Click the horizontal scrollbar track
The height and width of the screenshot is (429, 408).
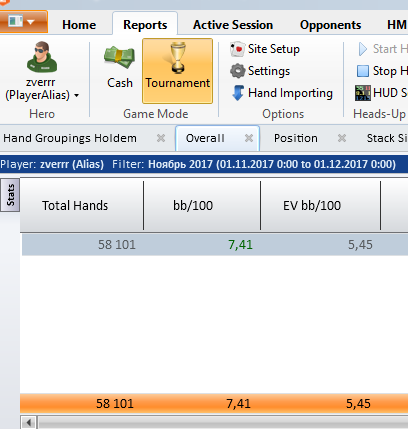pyautogui.click(x=223, y=423)
